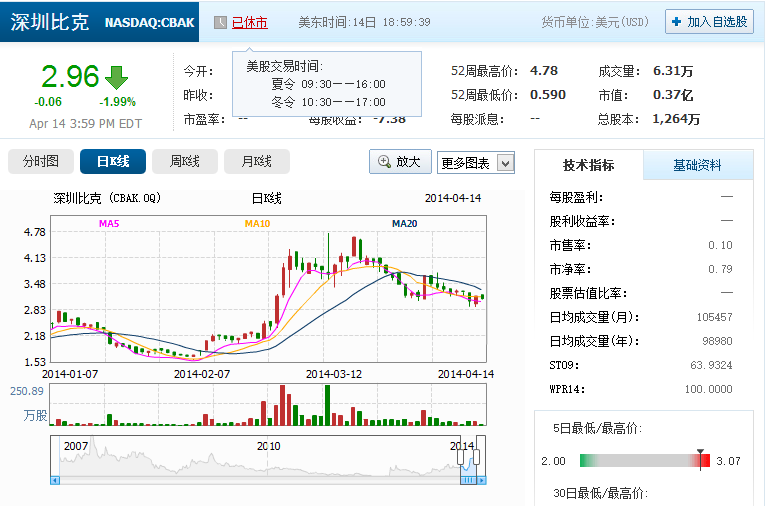Switch to the 基础资料 tab
Image resolution: width=766 pixels, height=506 pixels.
[697, 165]
